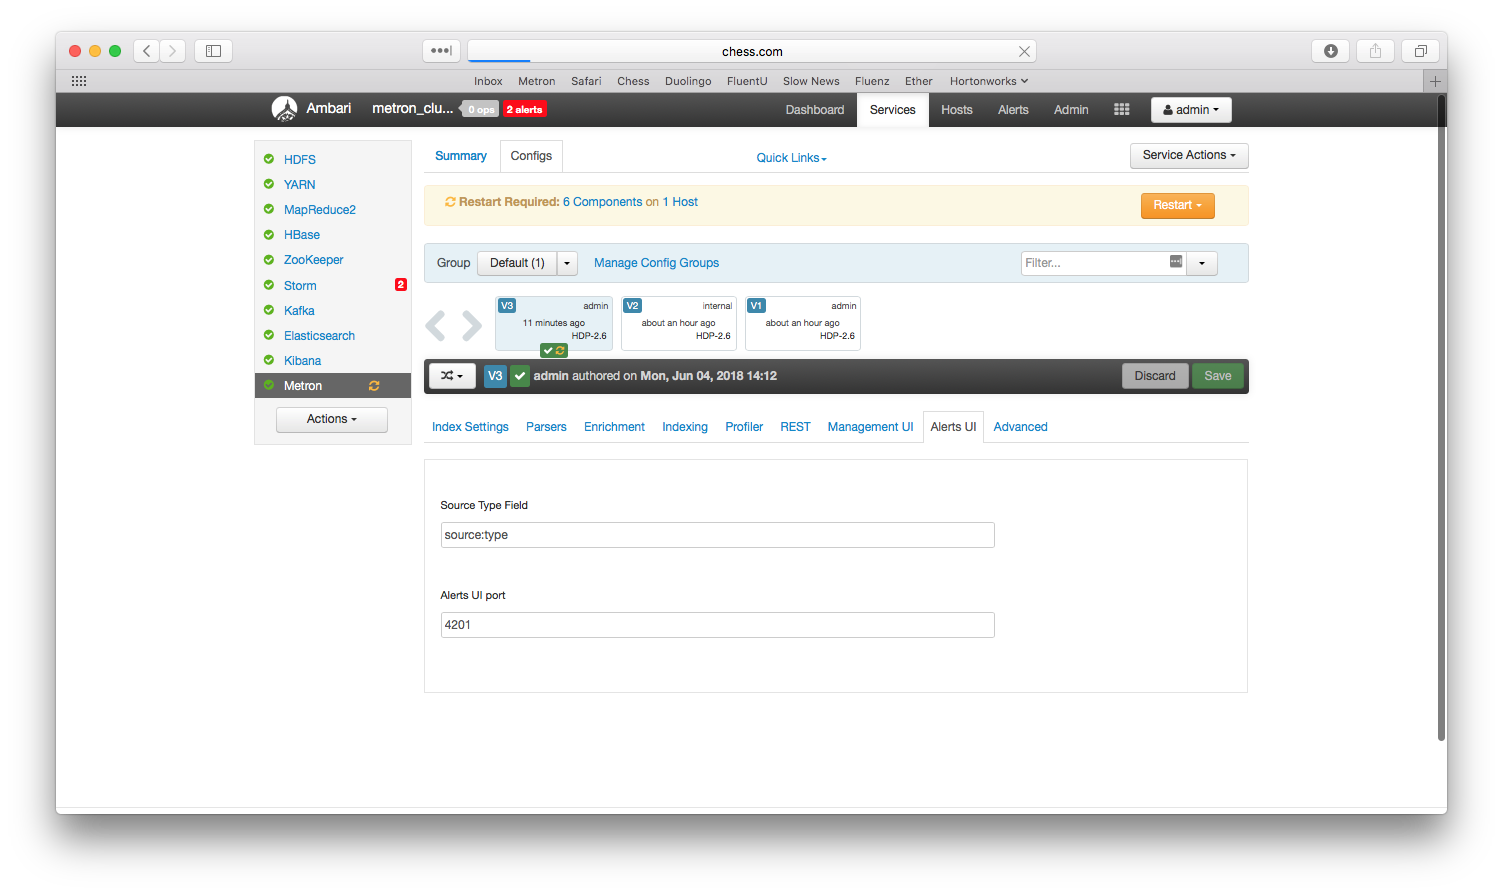This screenshot has width=1503, height=894.
Task: Open the Advanced config tab
Action: tap(1020, 427)
